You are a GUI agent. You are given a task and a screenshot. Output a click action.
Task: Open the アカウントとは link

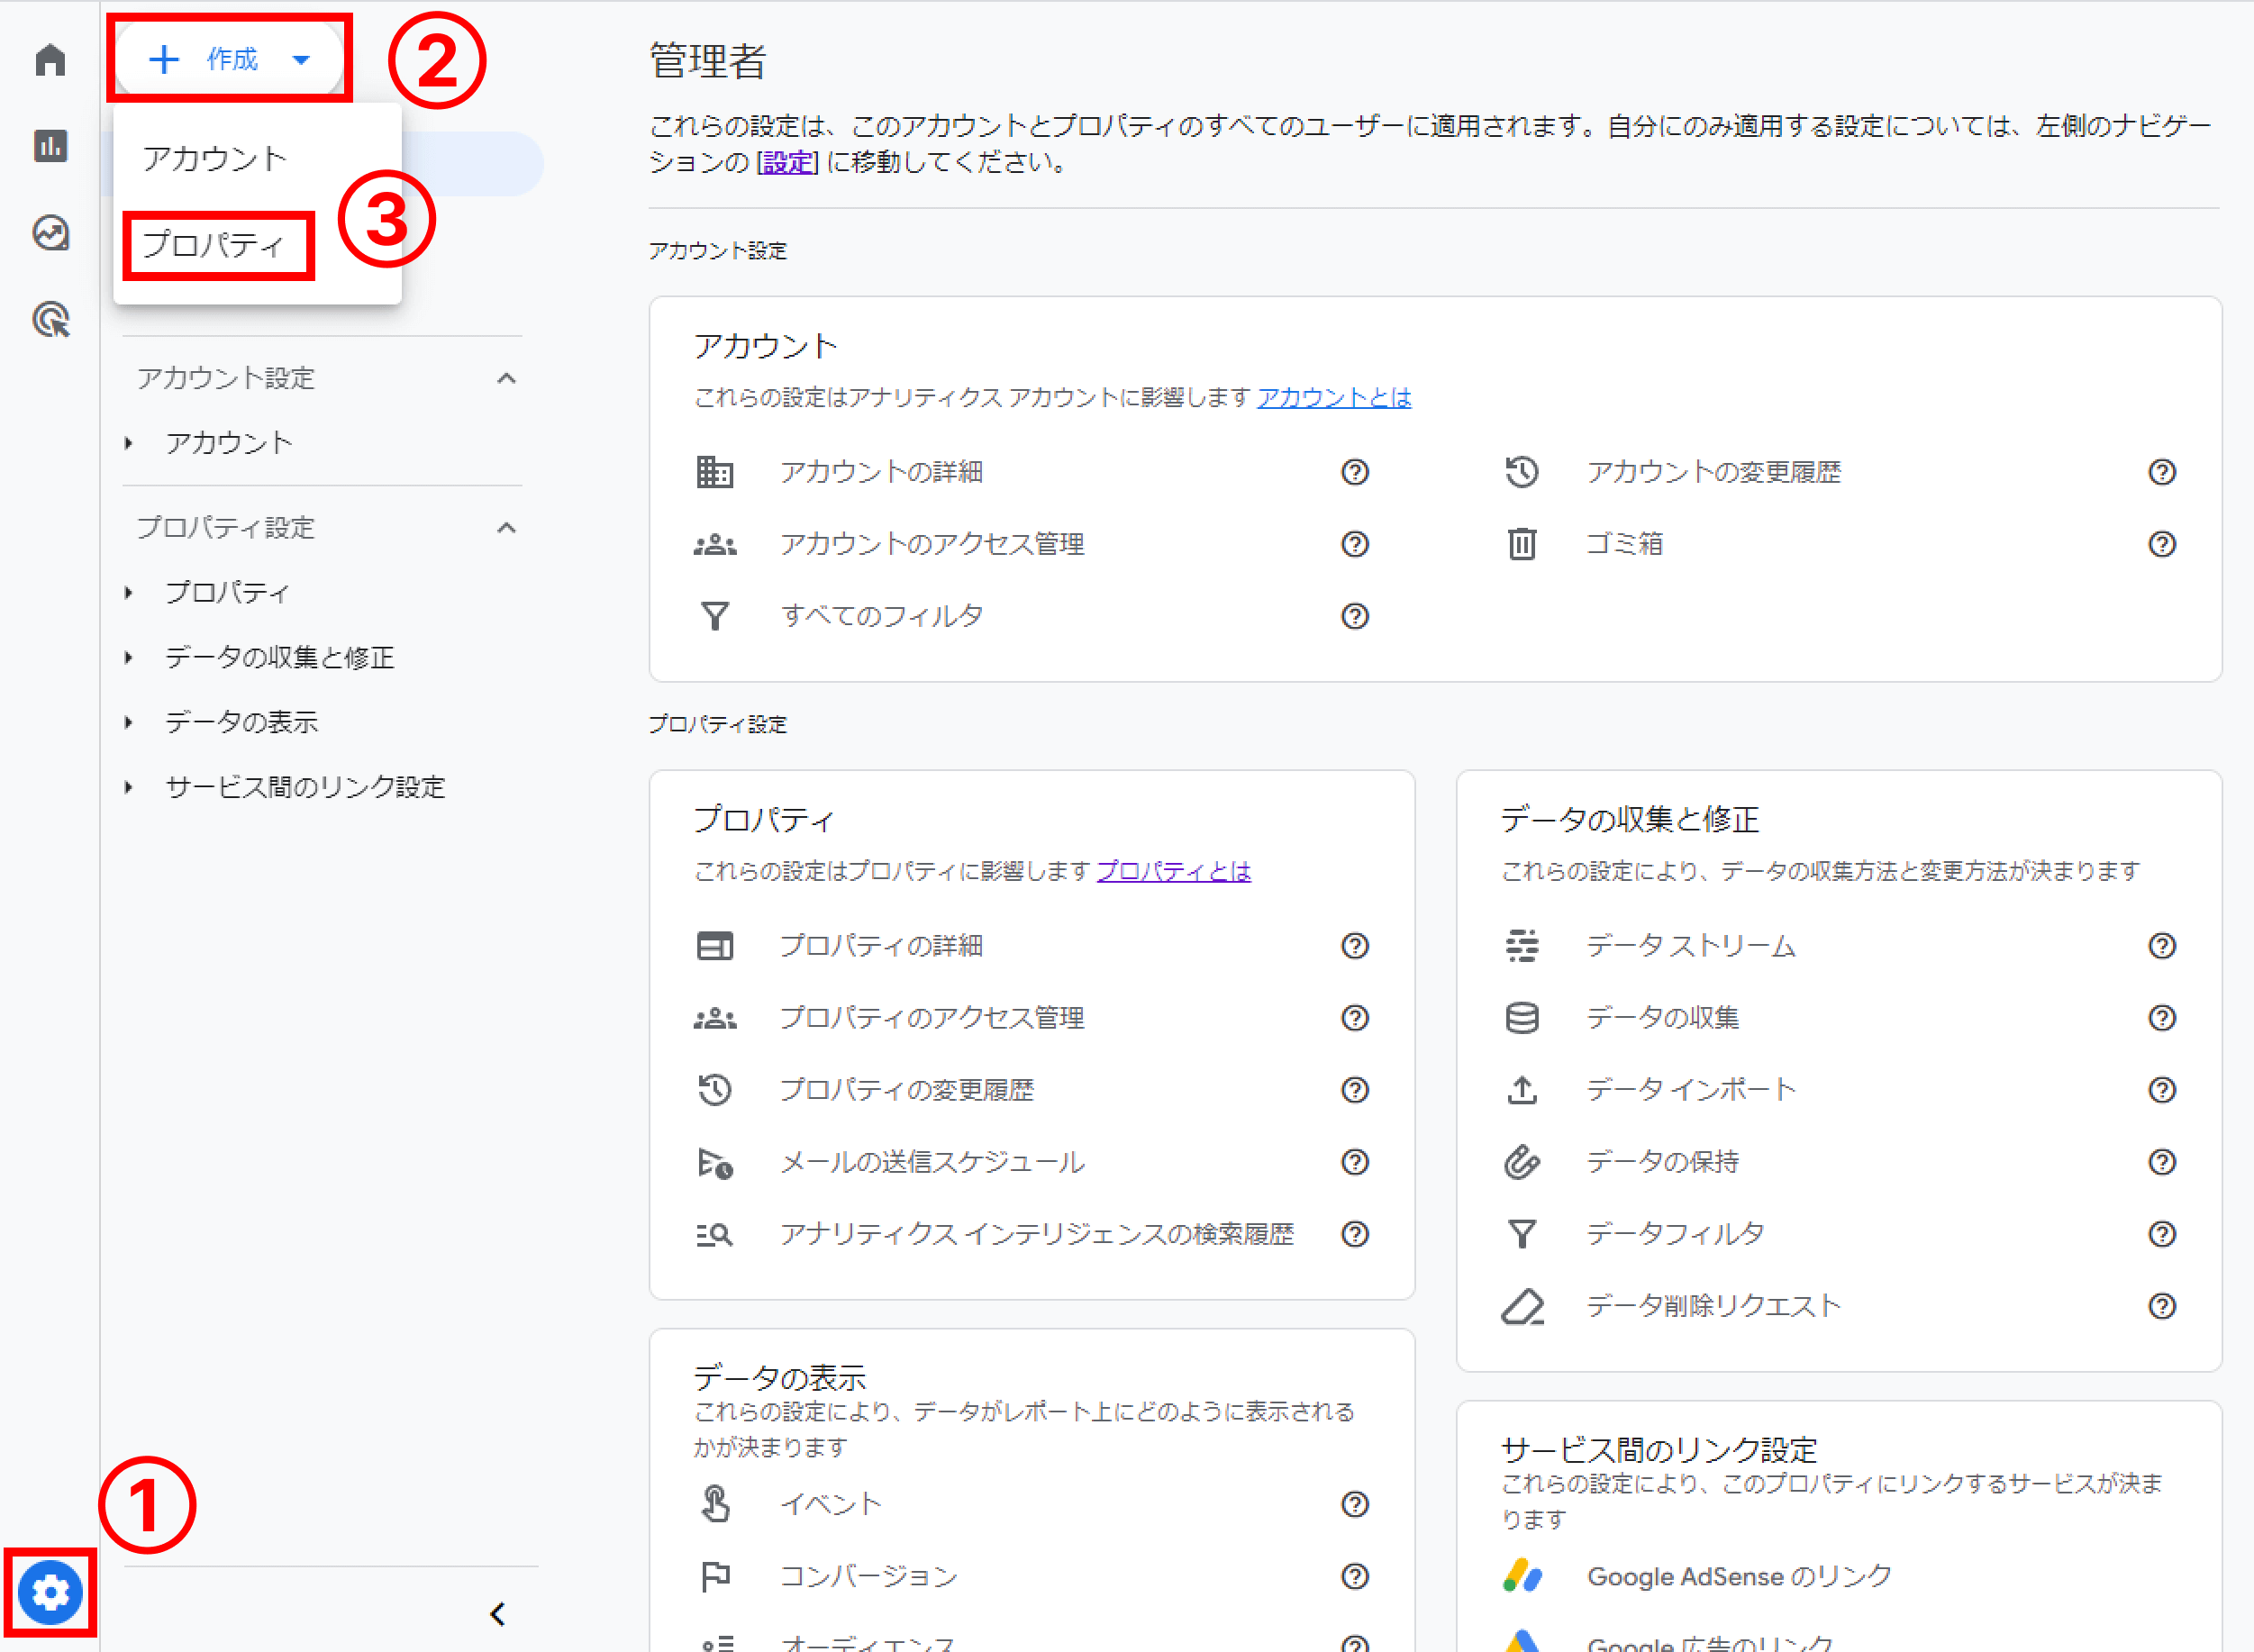pos(1334,397)
